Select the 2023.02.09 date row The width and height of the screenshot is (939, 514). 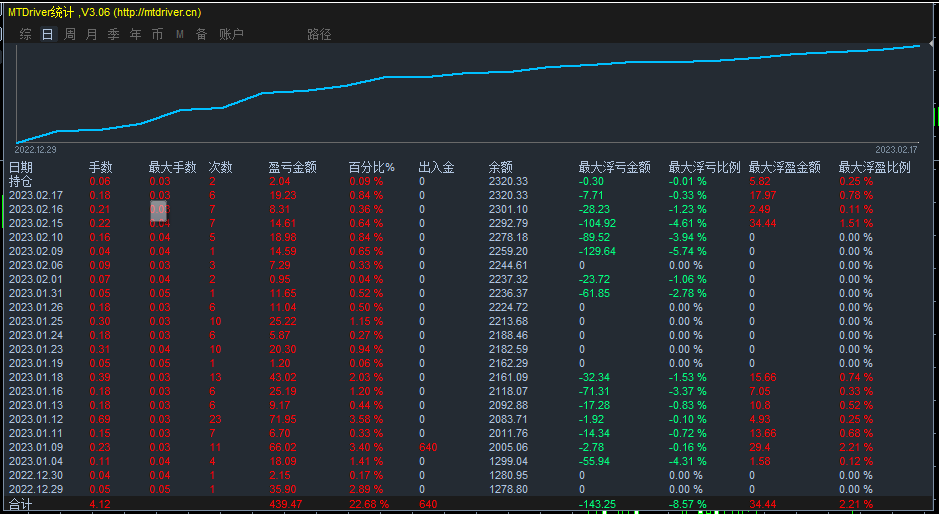(36, 251)
